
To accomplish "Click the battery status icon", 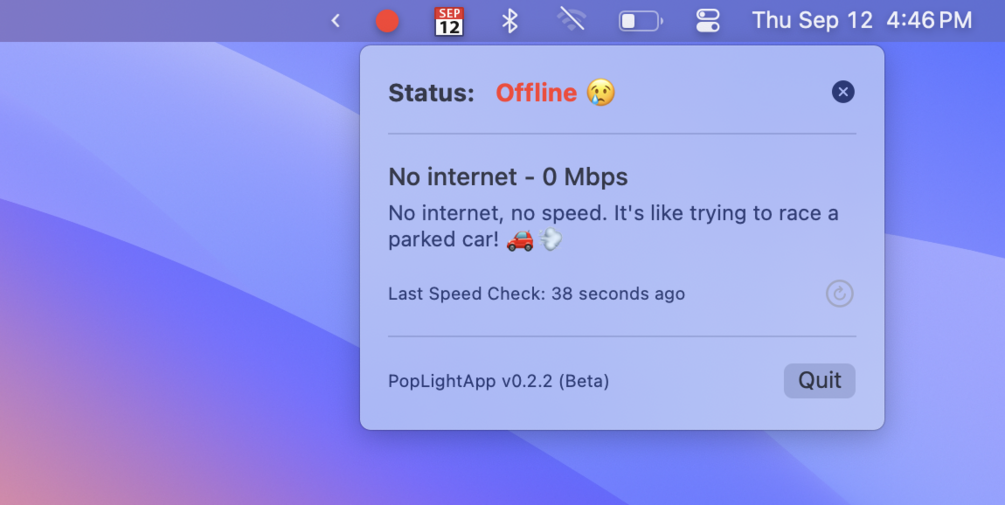I will point(640,21).
